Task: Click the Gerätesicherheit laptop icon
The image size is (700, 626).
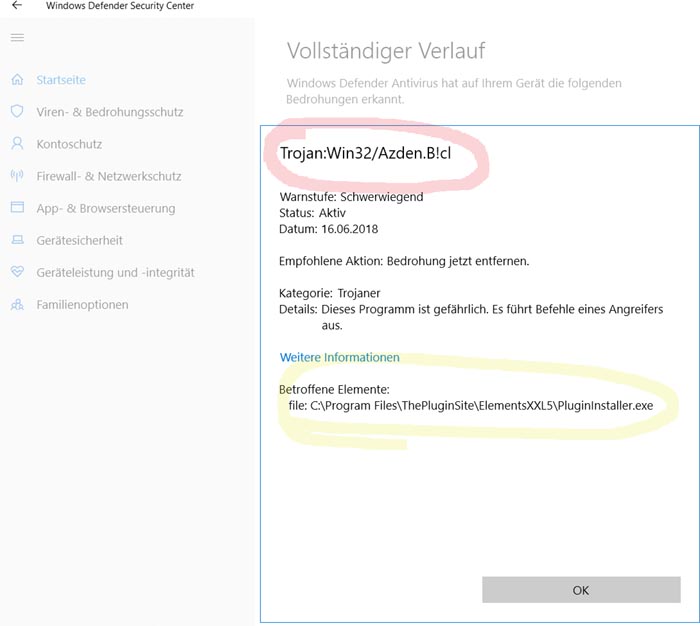Action: point(17,240)
